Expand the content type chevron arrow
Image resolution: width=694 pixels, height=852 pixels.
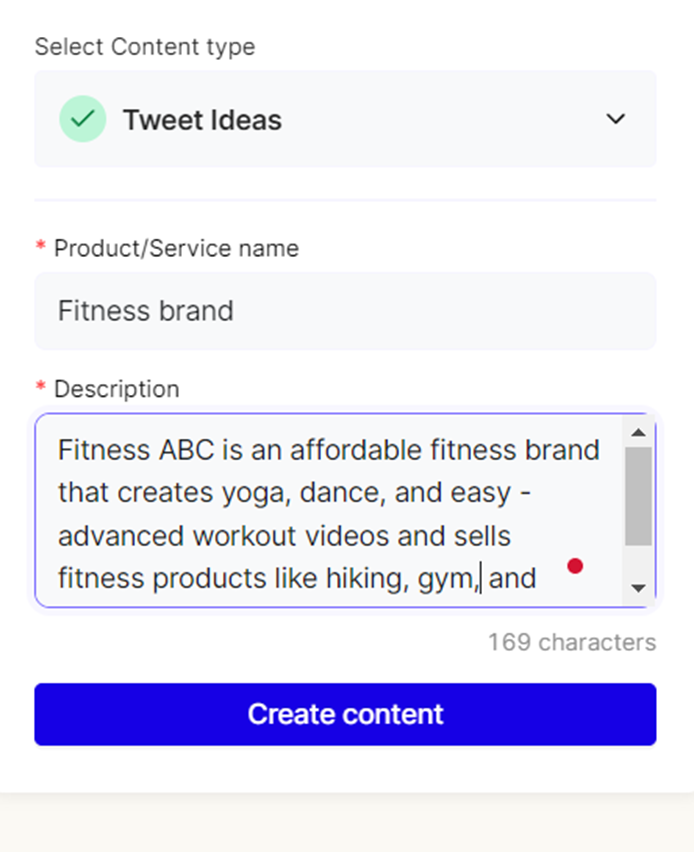click(x=616, y=119)
